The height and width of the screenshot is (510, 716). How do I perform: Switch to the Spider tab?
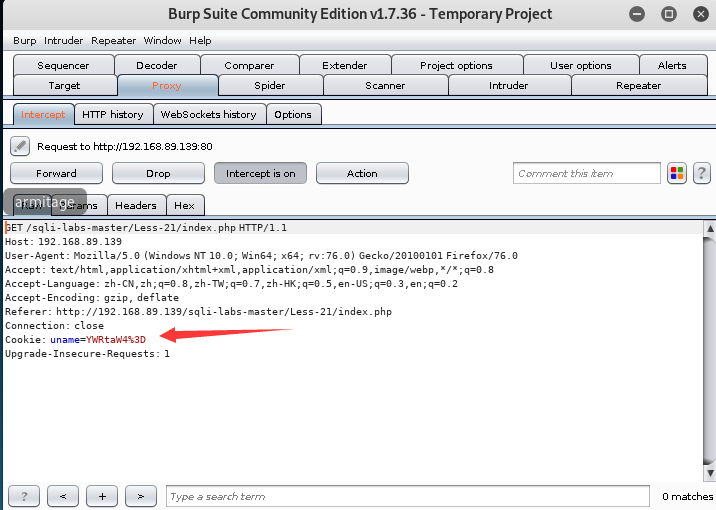click(270, 85)
